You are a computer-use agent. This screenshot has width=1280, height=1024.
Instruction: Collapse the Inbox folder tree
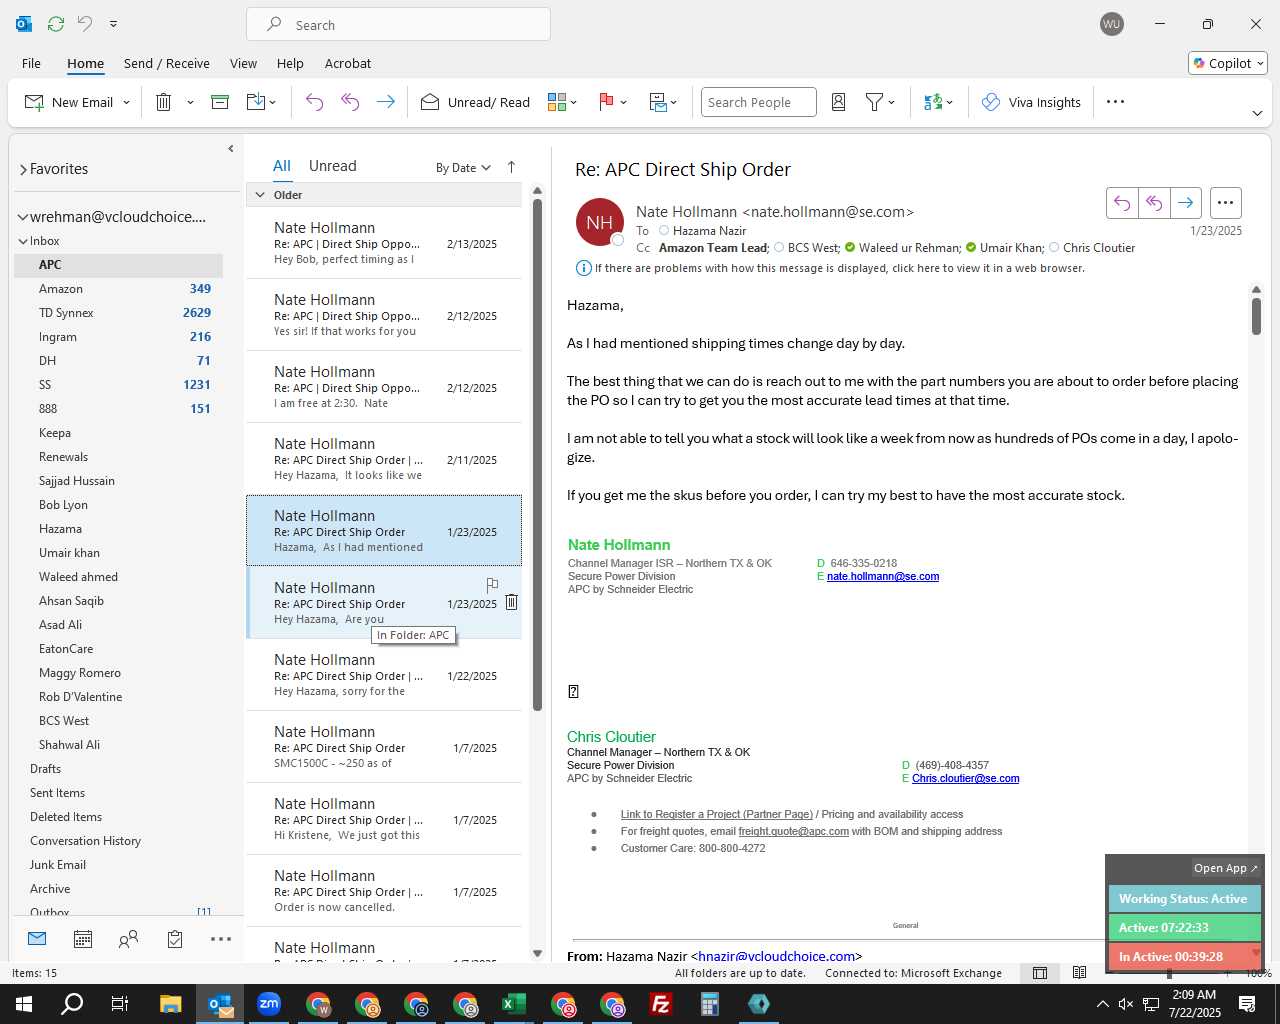tap(23, 241)
